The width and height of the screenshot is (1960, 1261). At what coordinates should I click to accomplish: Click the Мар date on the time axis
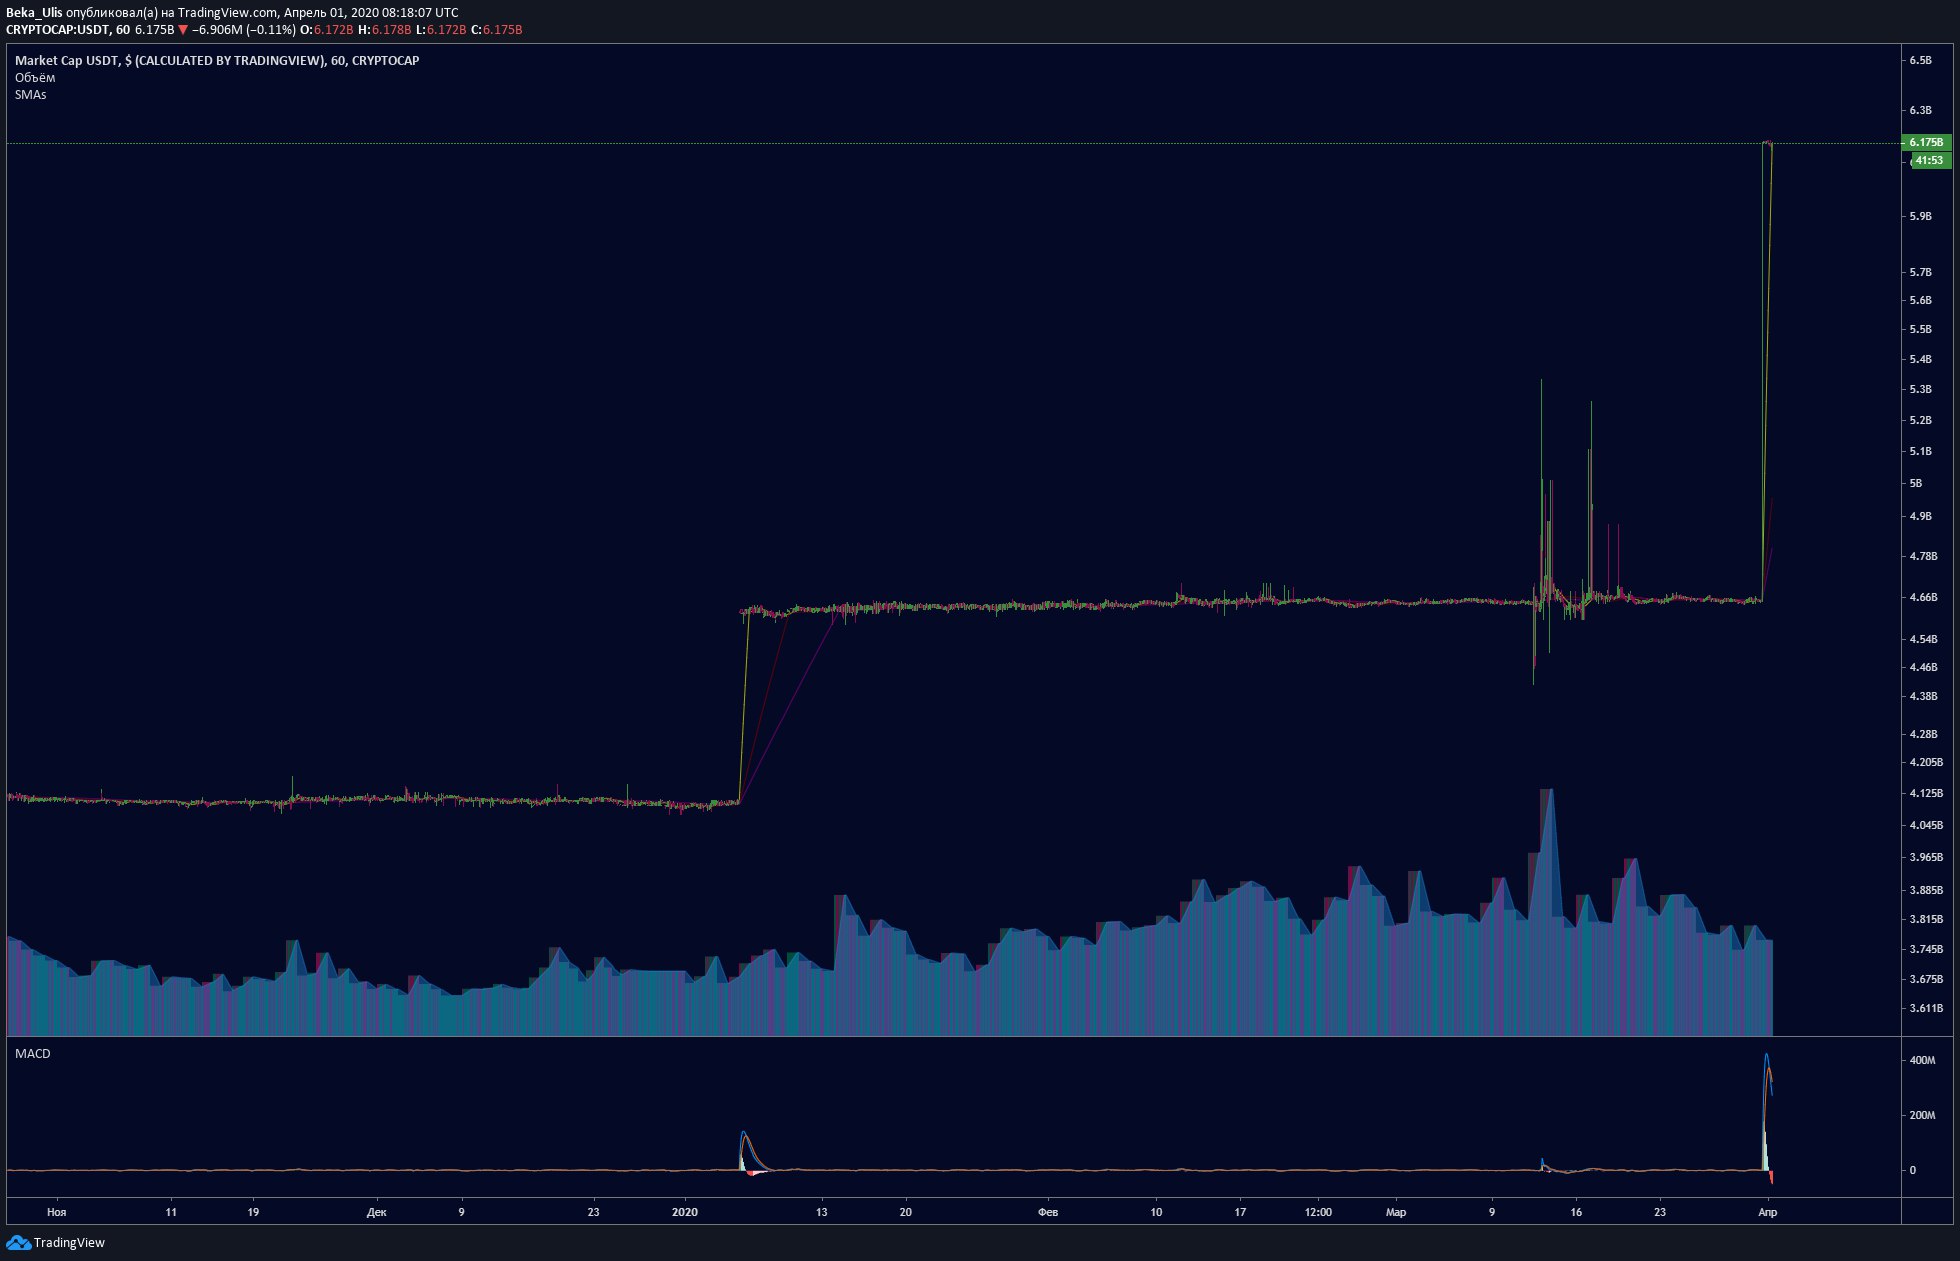point(1396,1213)
